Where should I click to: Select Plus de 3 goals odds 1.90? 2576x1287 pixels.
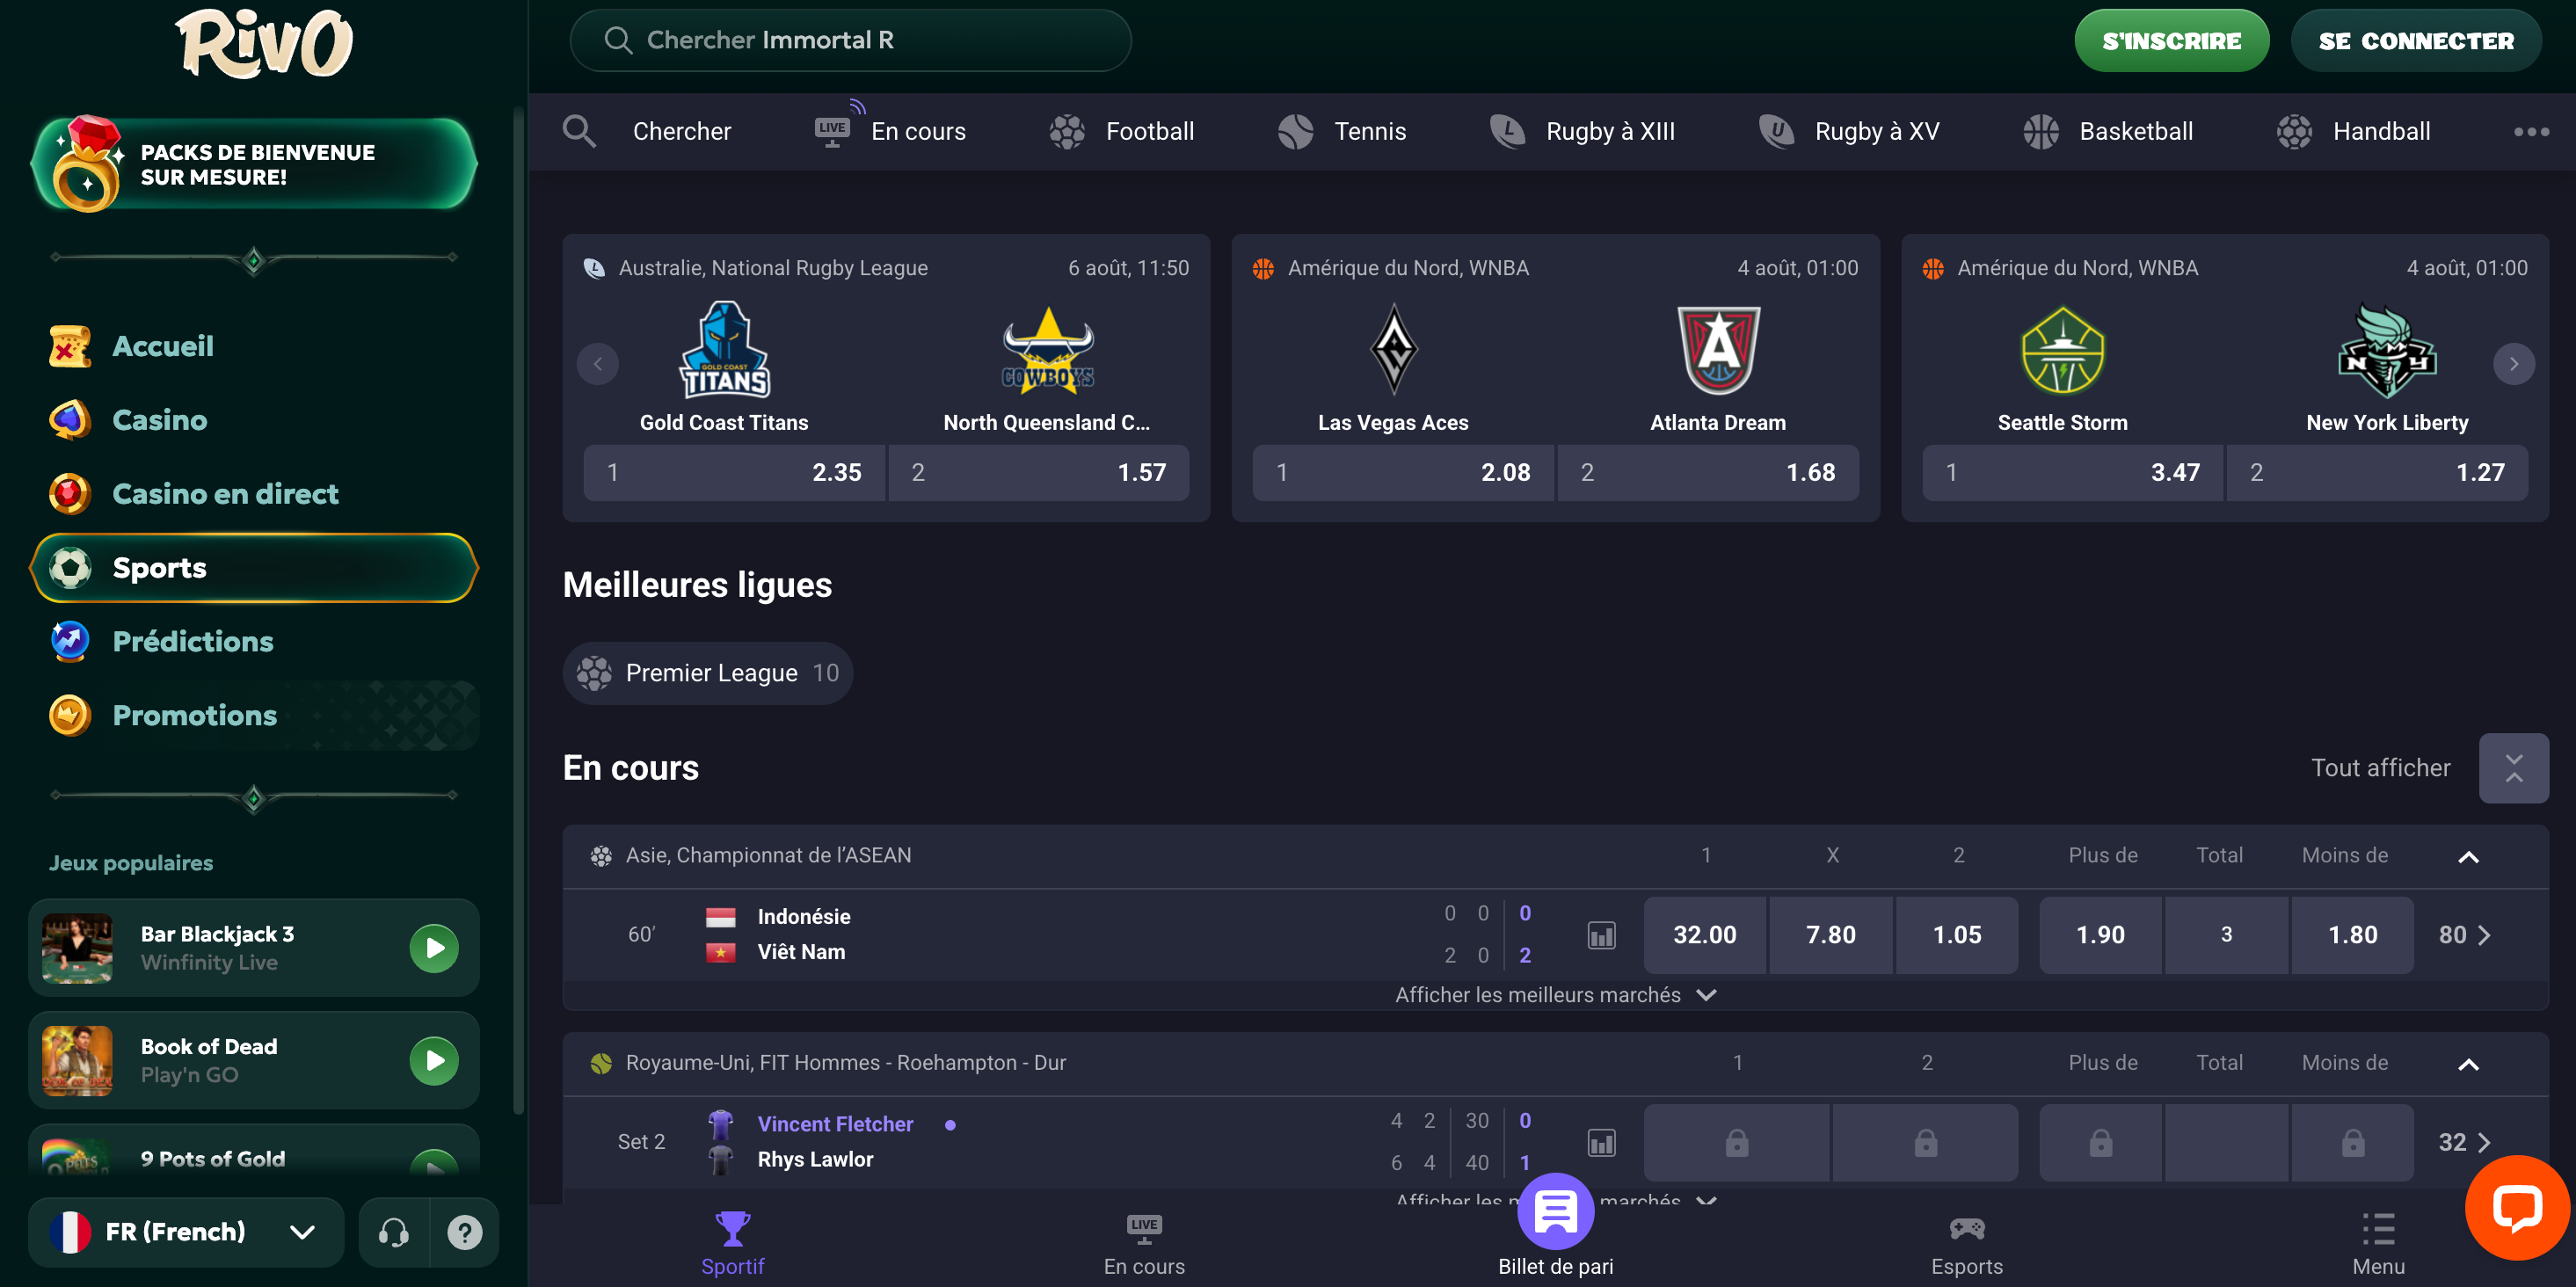tap(2100, 935)
